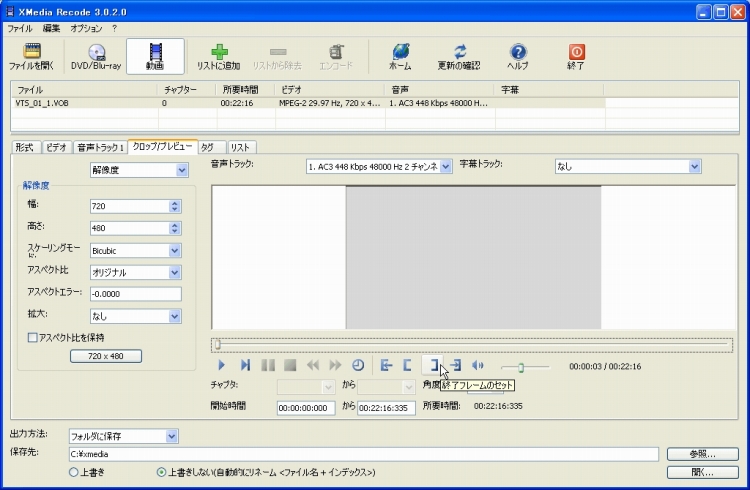Open DVD/Blu-ray disc source
The image size is (750, 490).
click(x=96, y=56)
